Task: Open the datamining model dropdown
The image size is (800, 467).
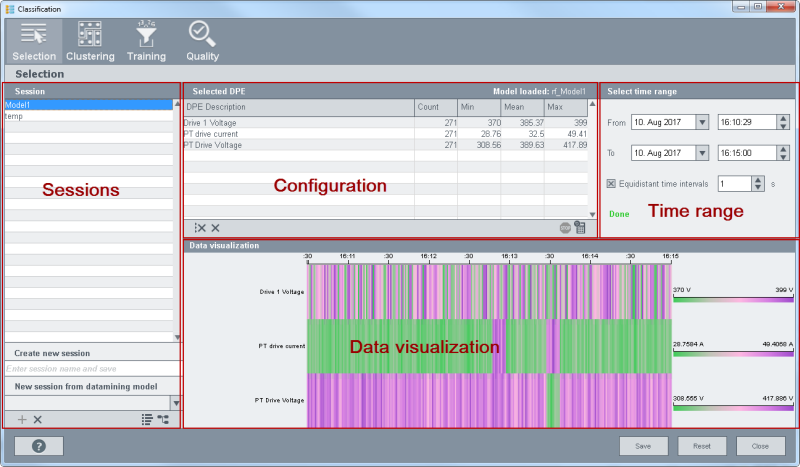Action: 176,402
